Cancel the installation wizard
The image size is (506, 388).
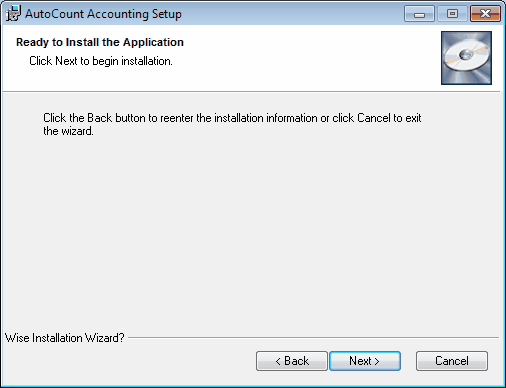coord(452,361)
